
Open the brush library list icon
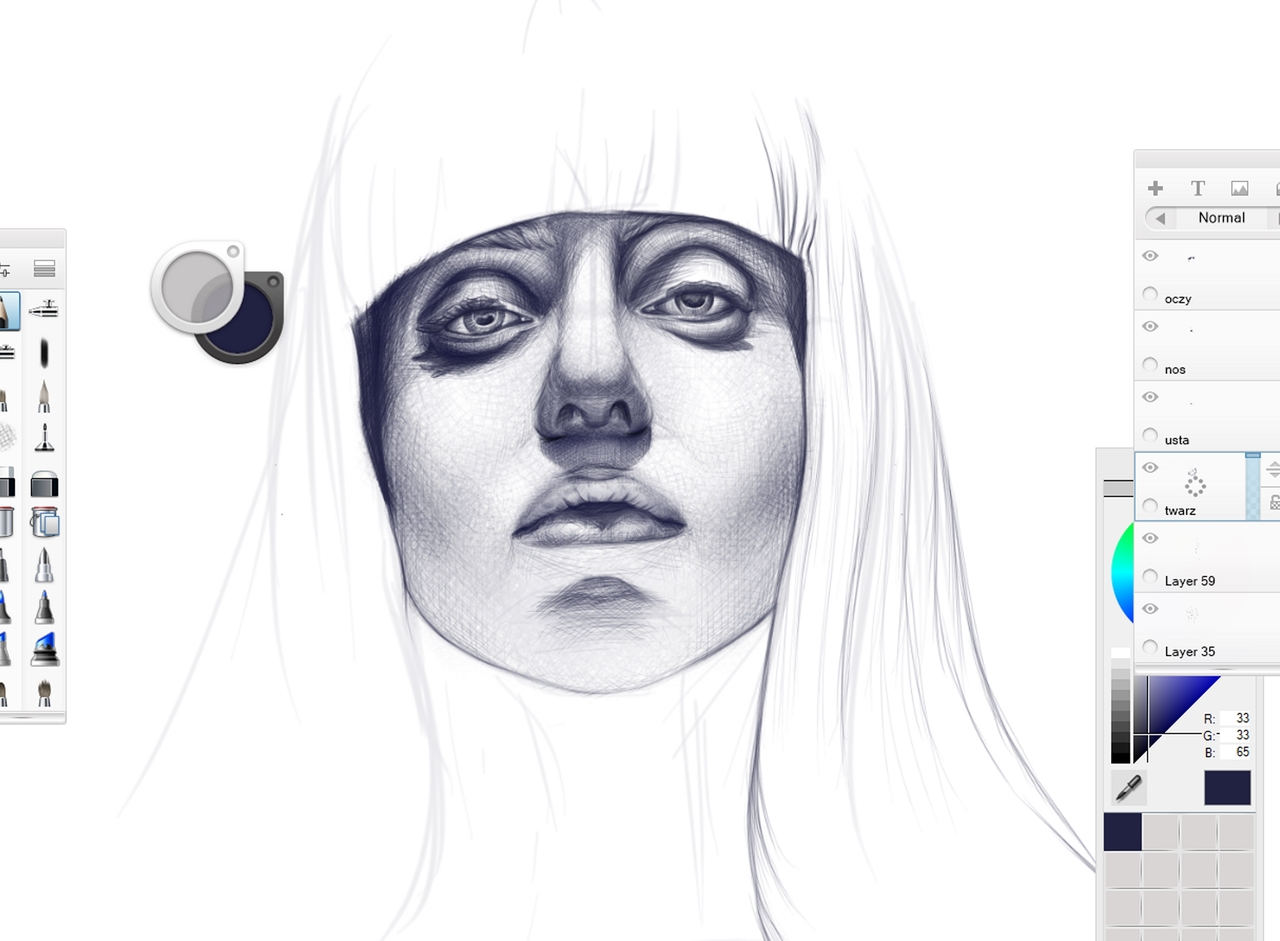tap(44, 268)
